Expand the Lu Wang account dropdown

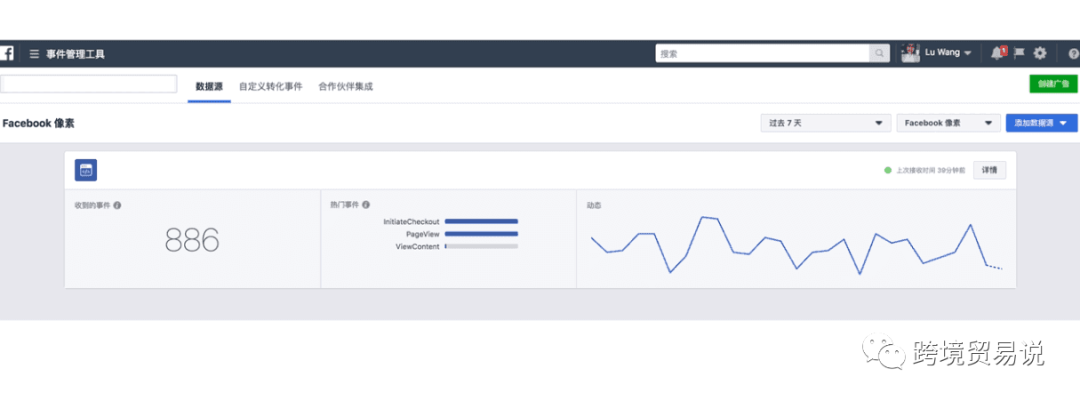pos(968,53)
